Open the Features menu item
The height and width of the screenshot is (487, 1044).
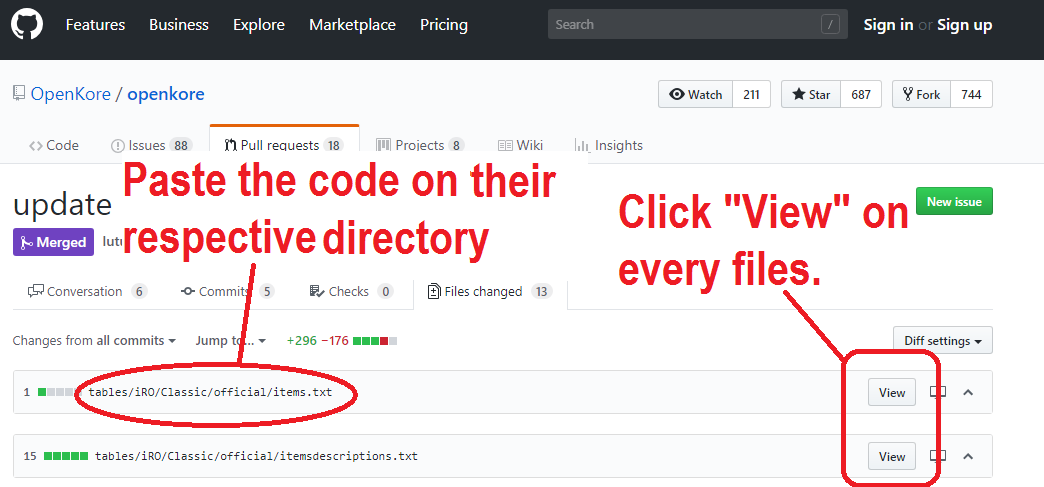(x=95, y=25)
